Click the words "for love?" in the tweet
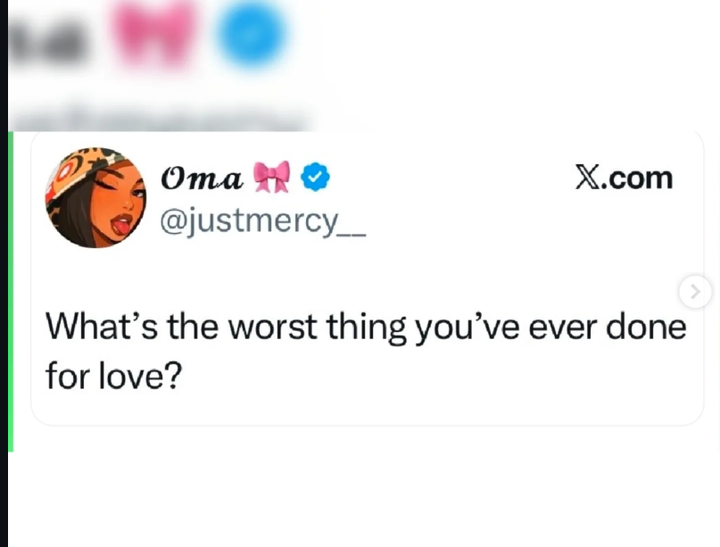The height and width of the screenshot is (547, 720). click(x=112, y=375)
